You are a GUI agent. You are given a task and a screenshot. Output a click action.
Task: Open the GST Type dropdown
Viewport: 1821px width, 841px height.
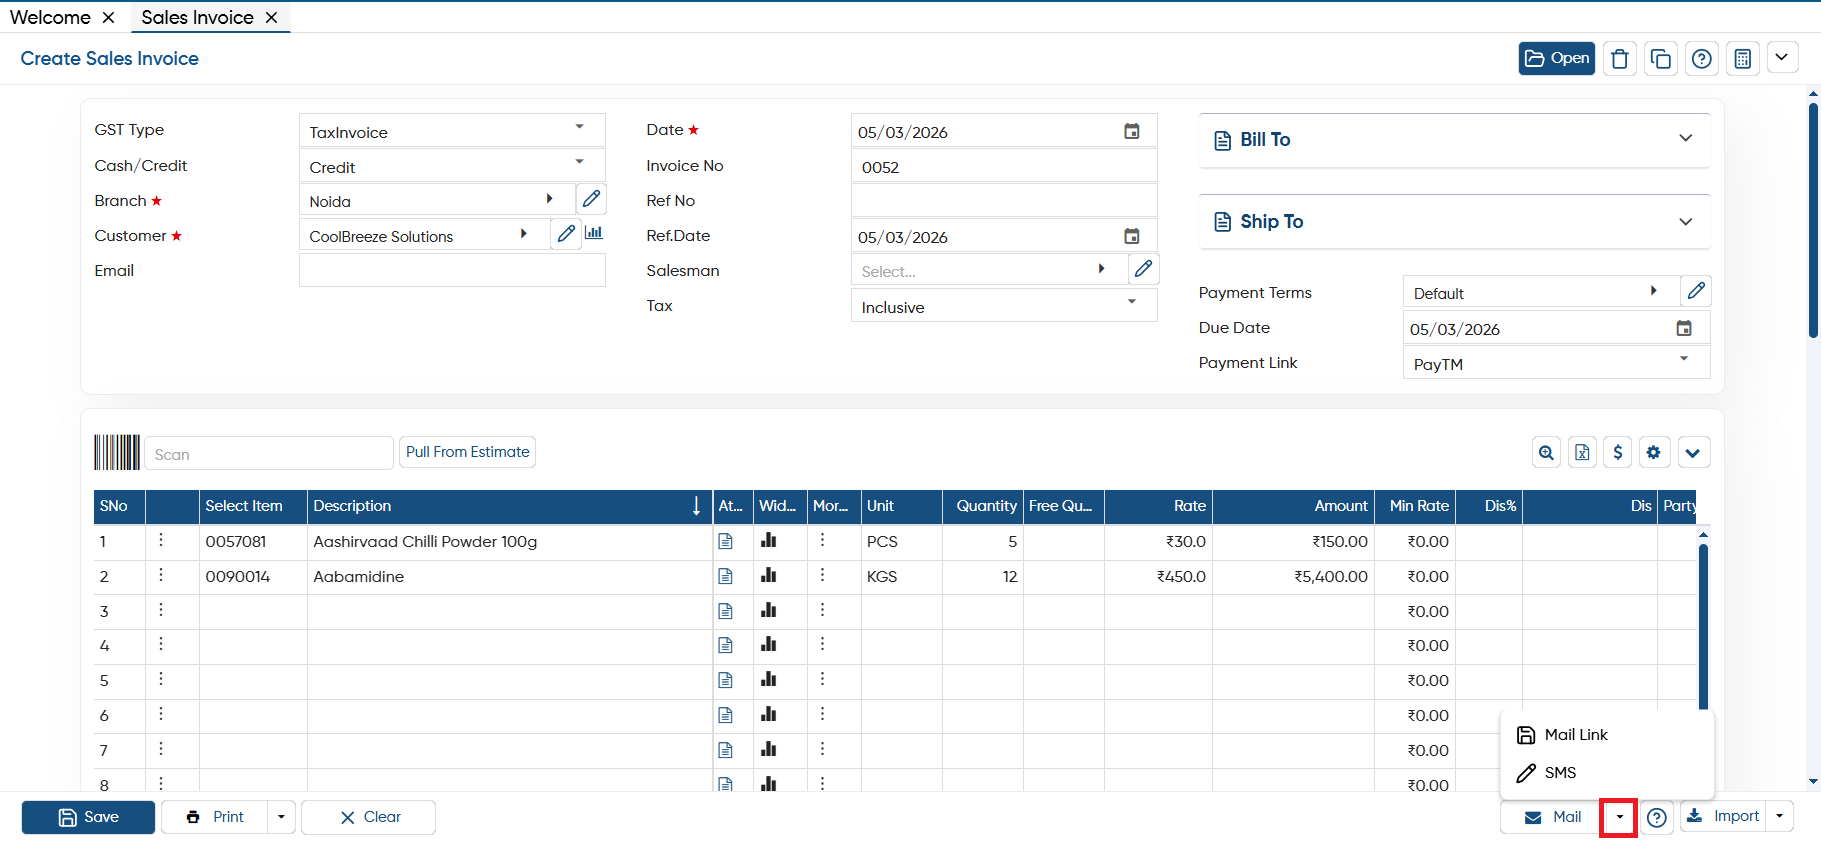452,131
